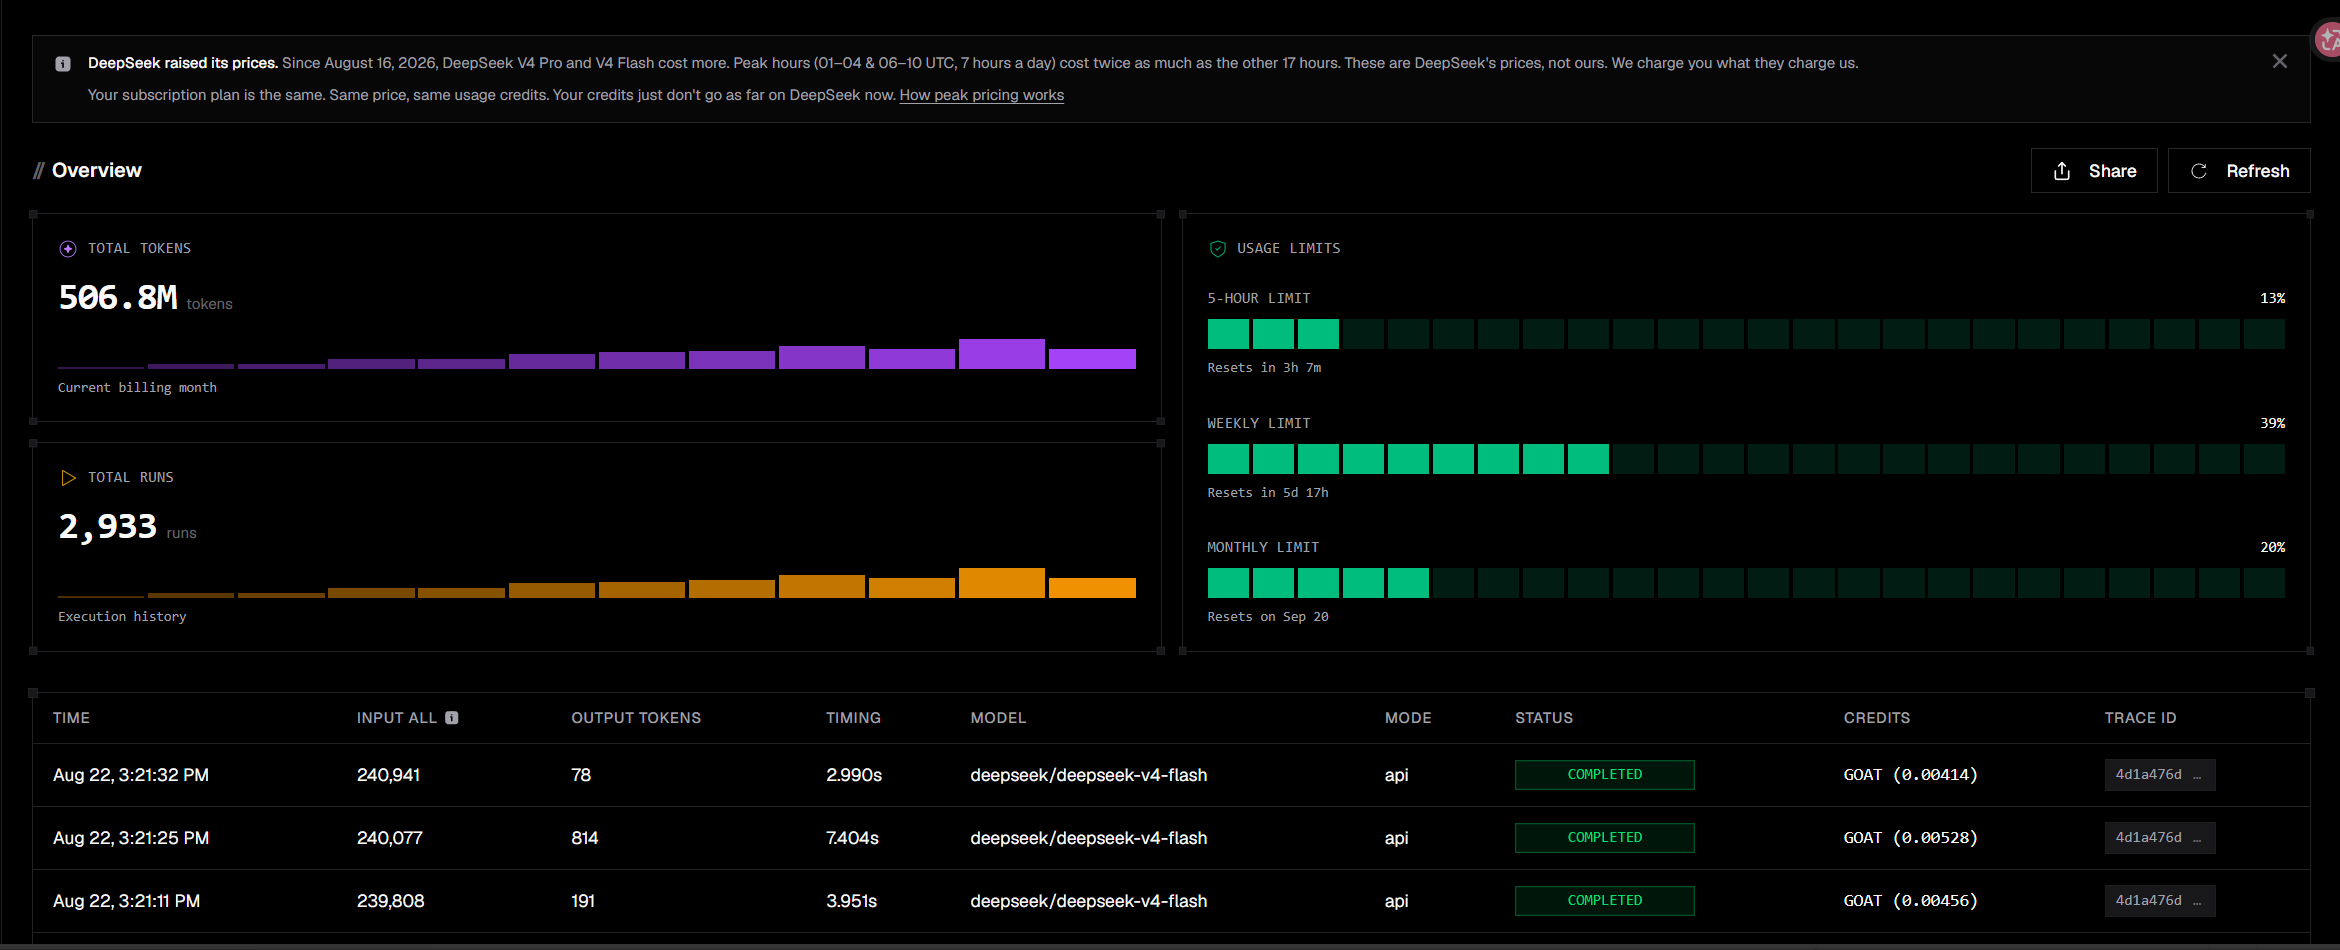Dismiss the DeepSeek pricing notice banner
Viewport: 2340px width, 950px height.
[2279, 62]
